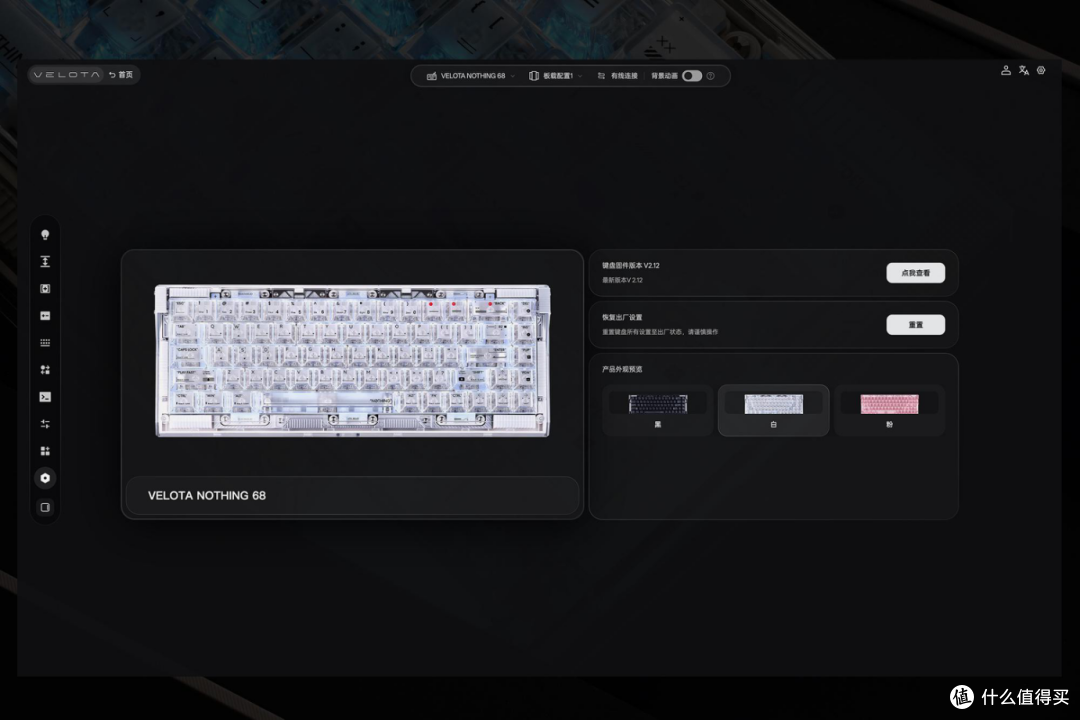
Task: Open the swap-shapes sidebar icon
Action: coord(45,370)
